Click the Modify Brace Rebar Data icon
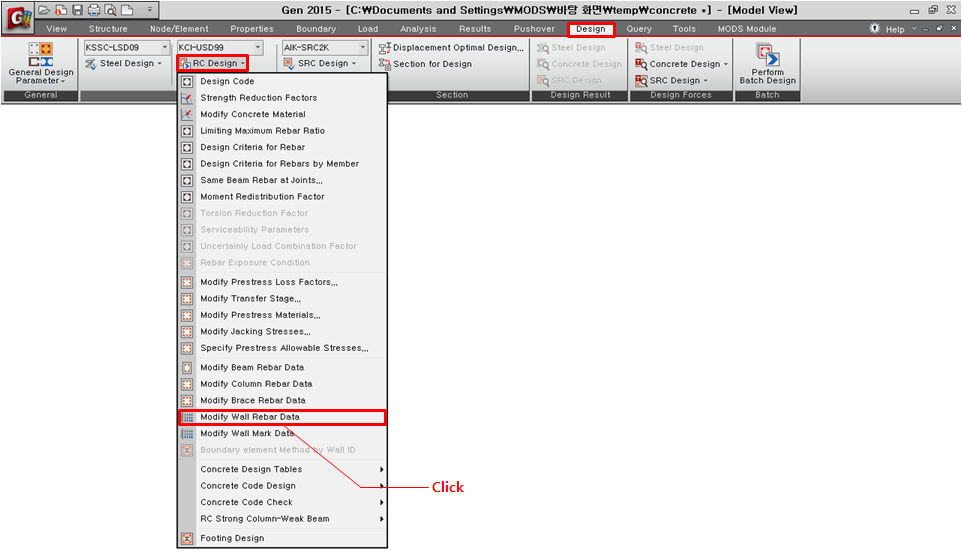The image size is (962, 554). pyautogui.click(x=187, y=401)
